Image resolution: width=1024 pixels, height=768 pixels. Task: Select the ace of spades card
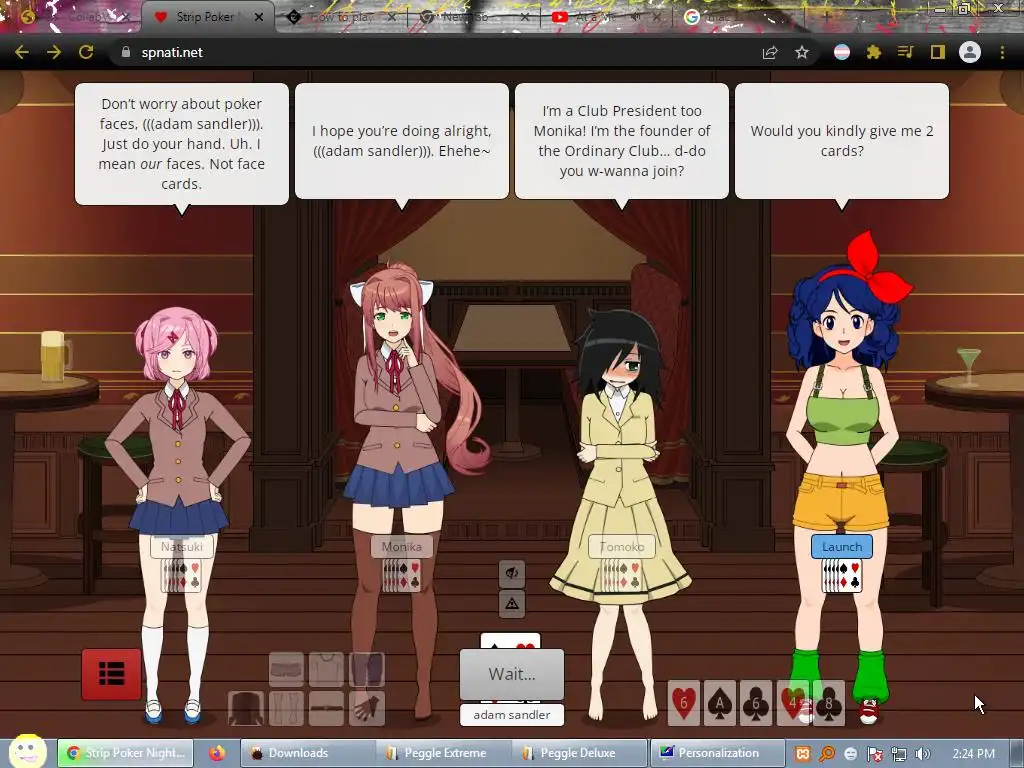click(720, 703)
